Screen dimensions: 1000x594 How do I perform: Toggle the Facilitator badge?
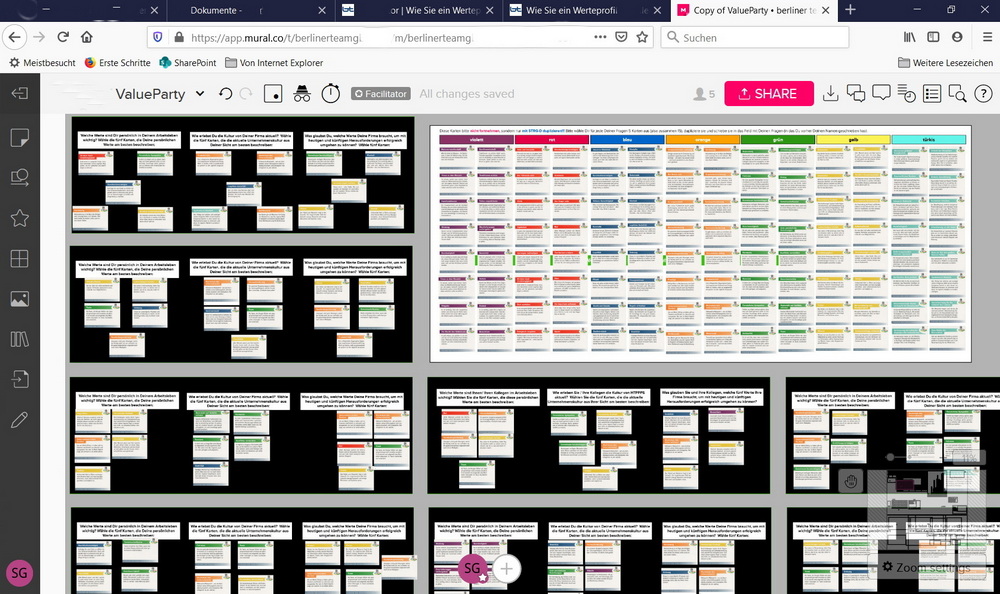pyautogui.click(x=380, y=94)
